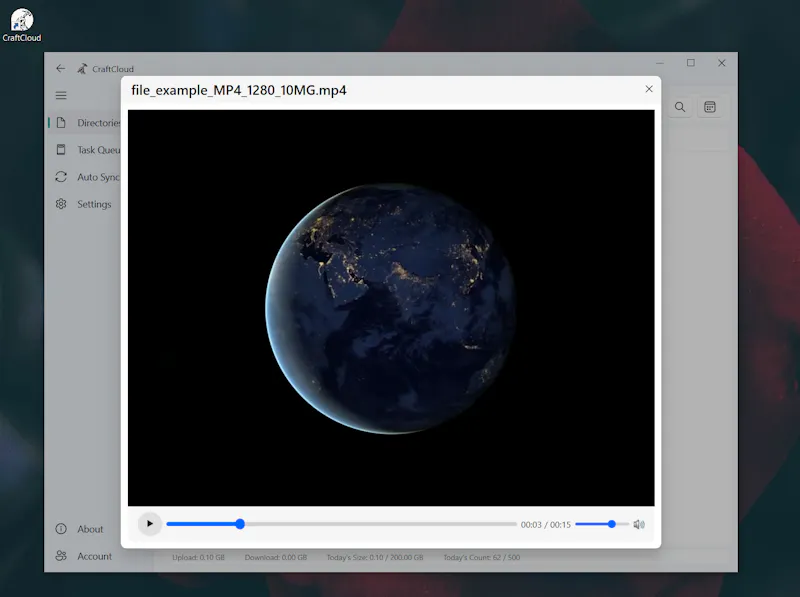Viewport: 800px width, 597px height.
Task: Play the video
Action: click(x=149, y=524)
